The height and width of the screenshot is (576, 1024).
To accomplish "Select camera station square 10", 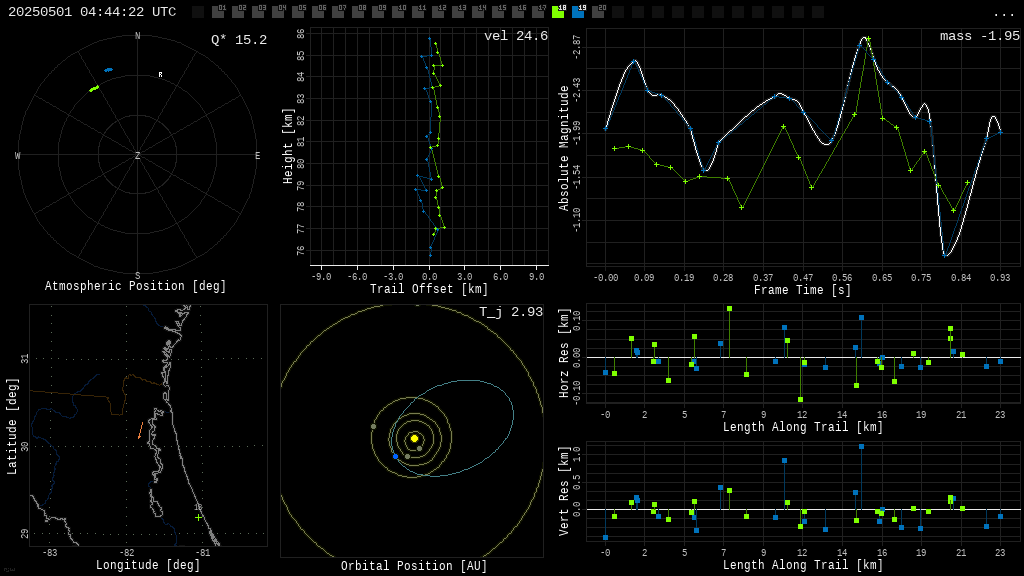I will pyautogui.click(x=398, y=12).
